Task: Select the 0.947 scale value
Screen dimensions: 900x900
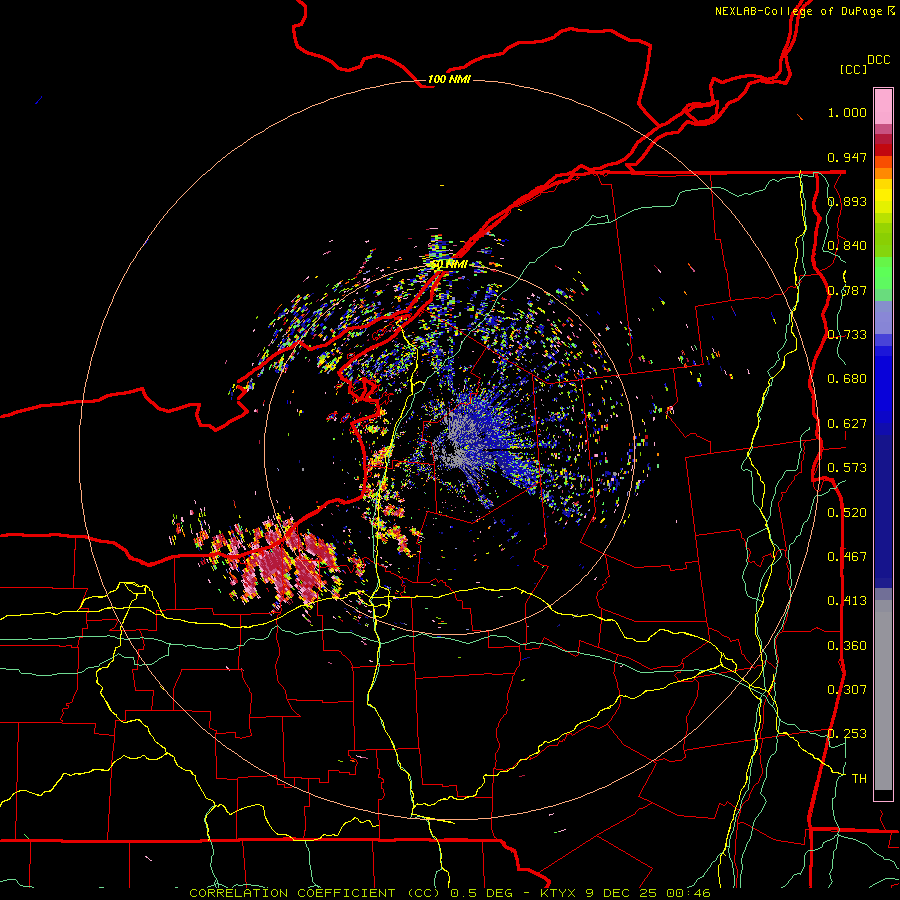Action: 847,157
